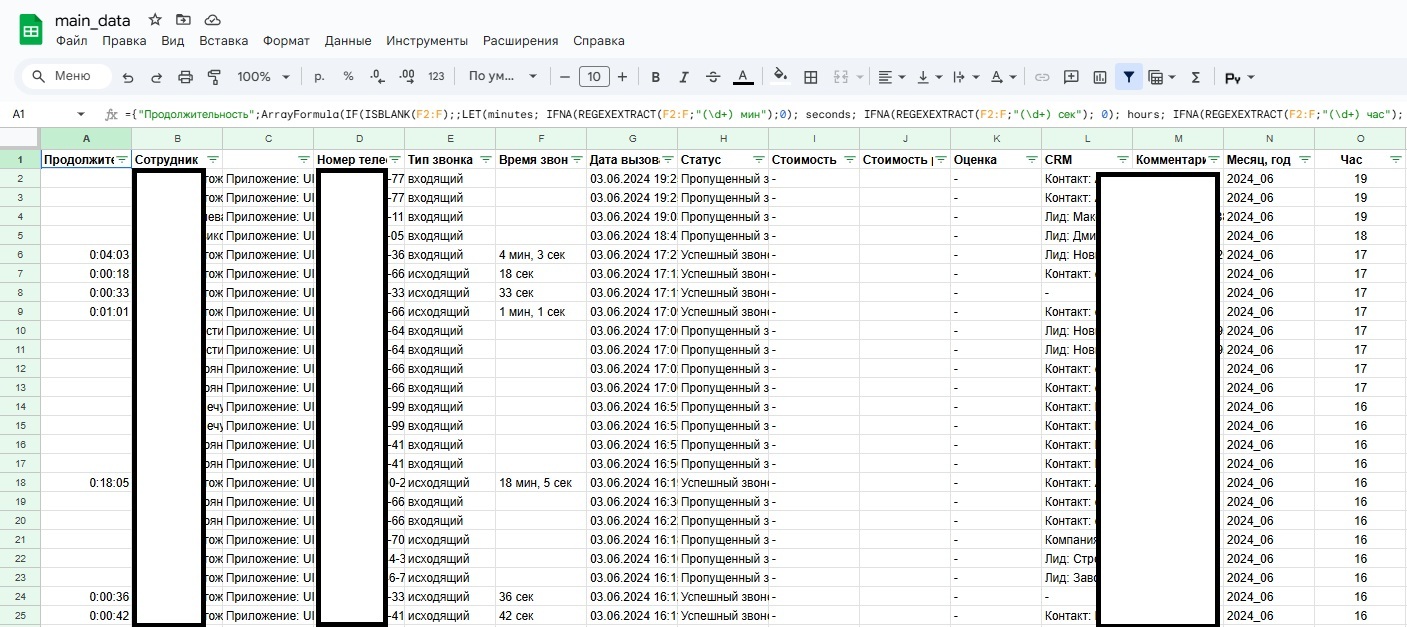This screenshot has width=1407, height=627.
Task: Star the main_data document
Action: coord(155,20)
